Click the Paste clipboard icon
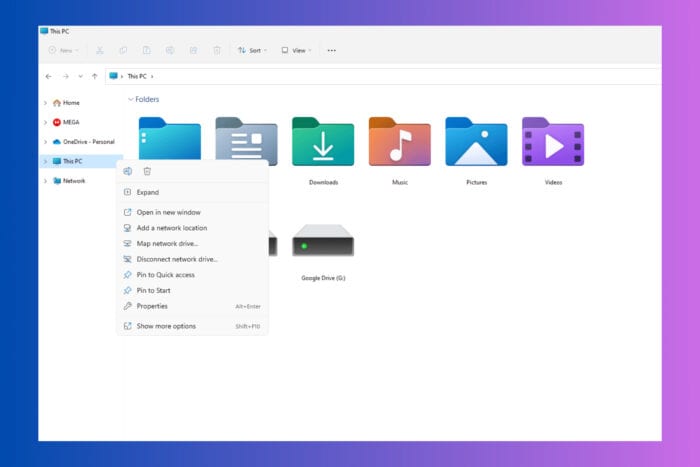The height and width of the screenshot is (467, 700). point(146,50)
